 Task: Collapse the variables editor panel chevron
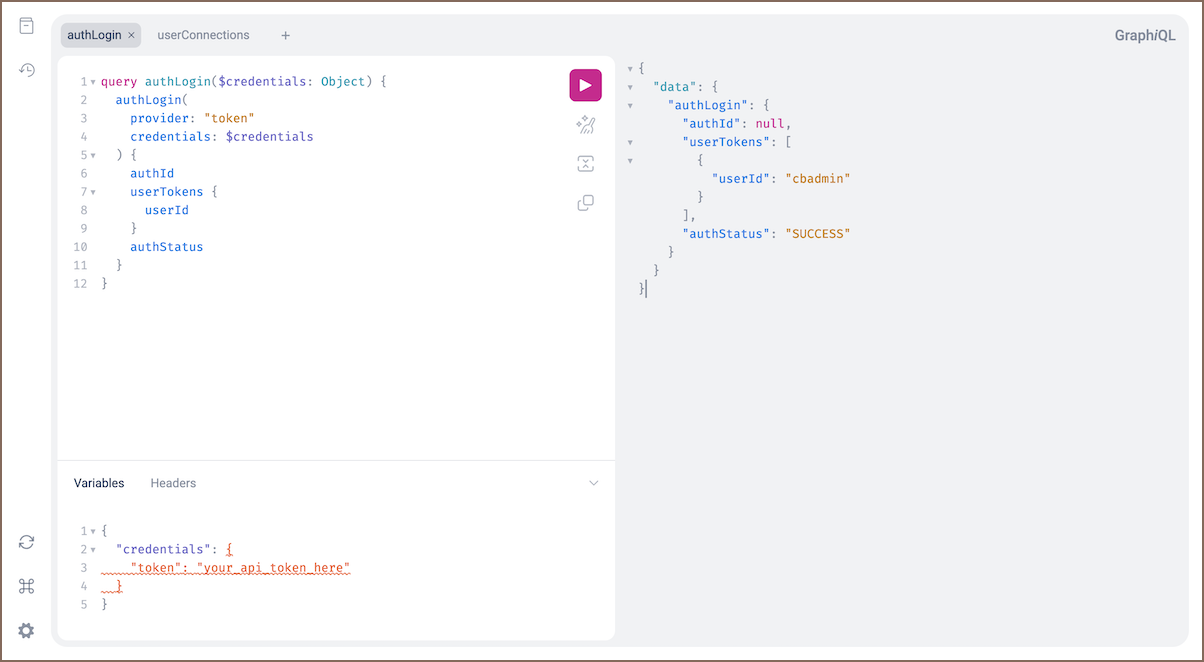(593, 483)
